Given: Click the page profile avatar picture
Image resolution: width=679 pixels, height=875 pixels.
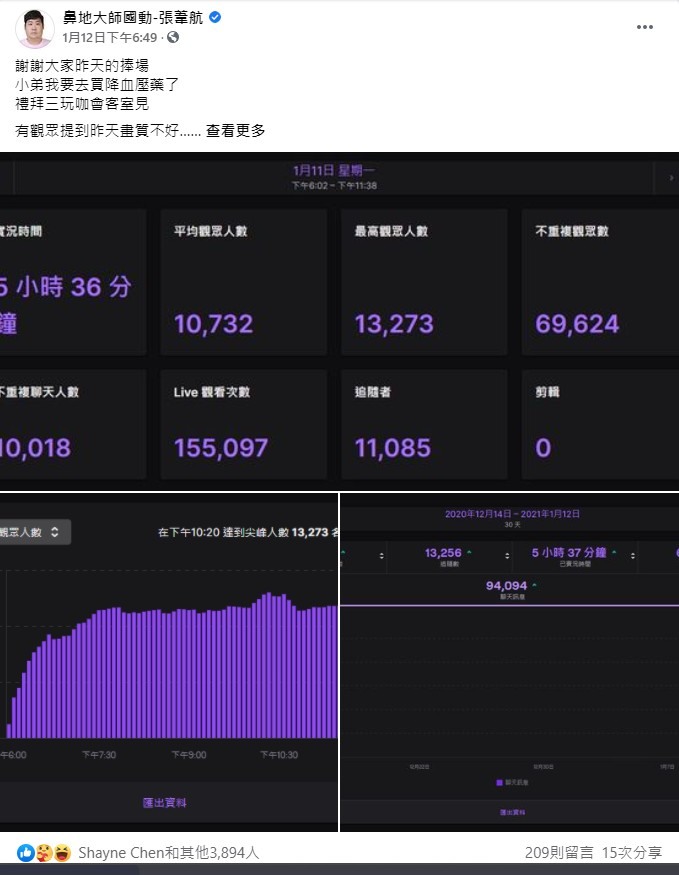Looking at the screenshot, I should coord(34,28).
